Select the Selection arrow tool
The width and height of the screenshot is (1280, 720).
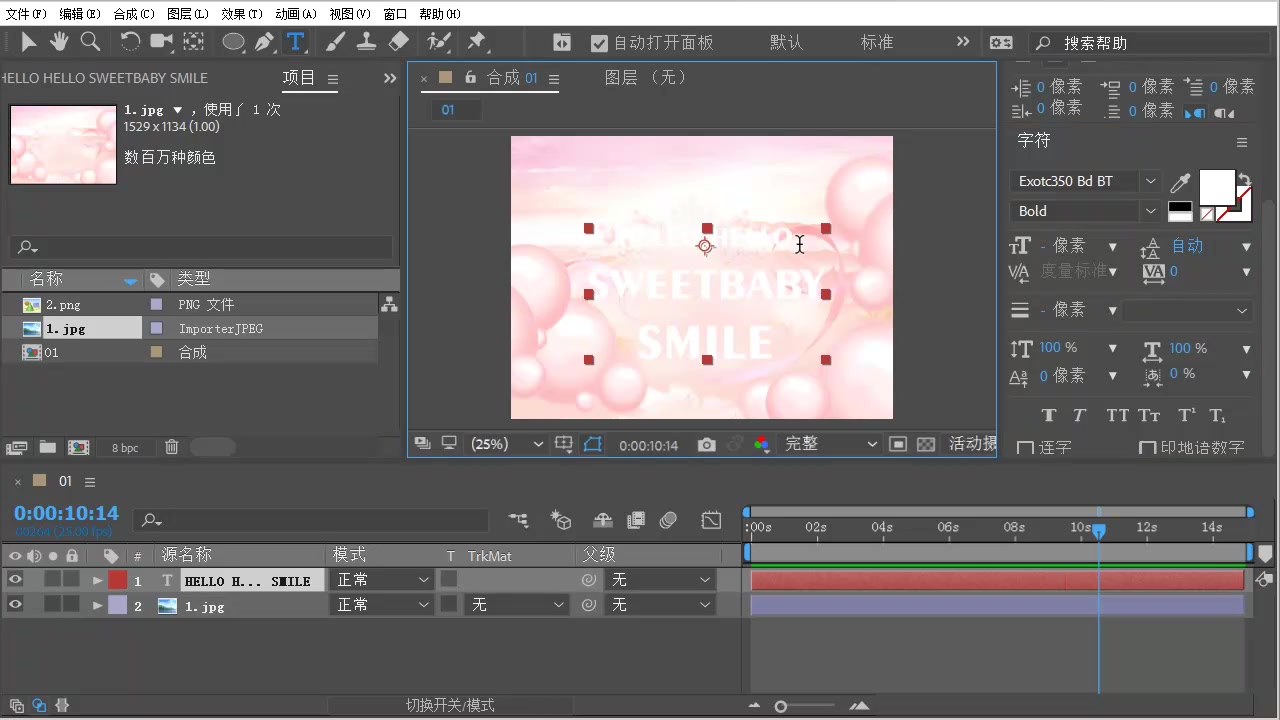point(29,41)
